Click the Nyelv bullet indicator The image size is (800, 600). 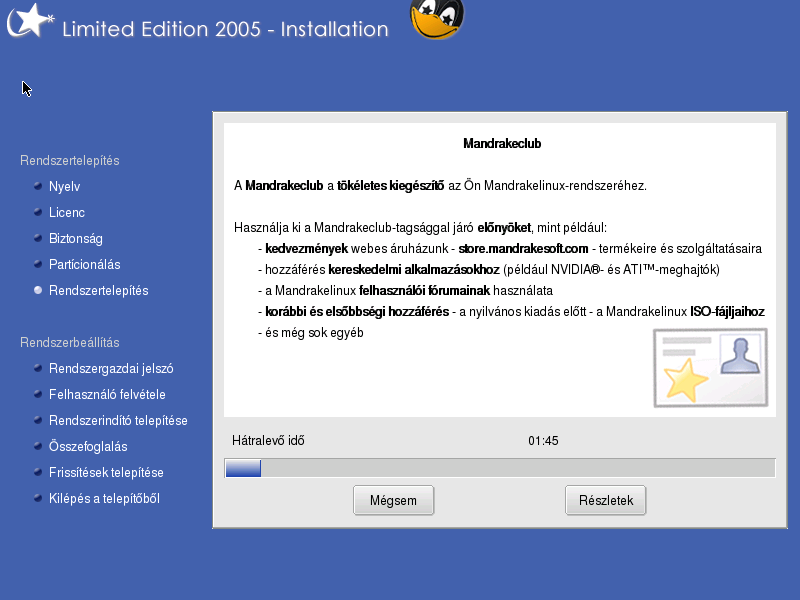[38, 186]
